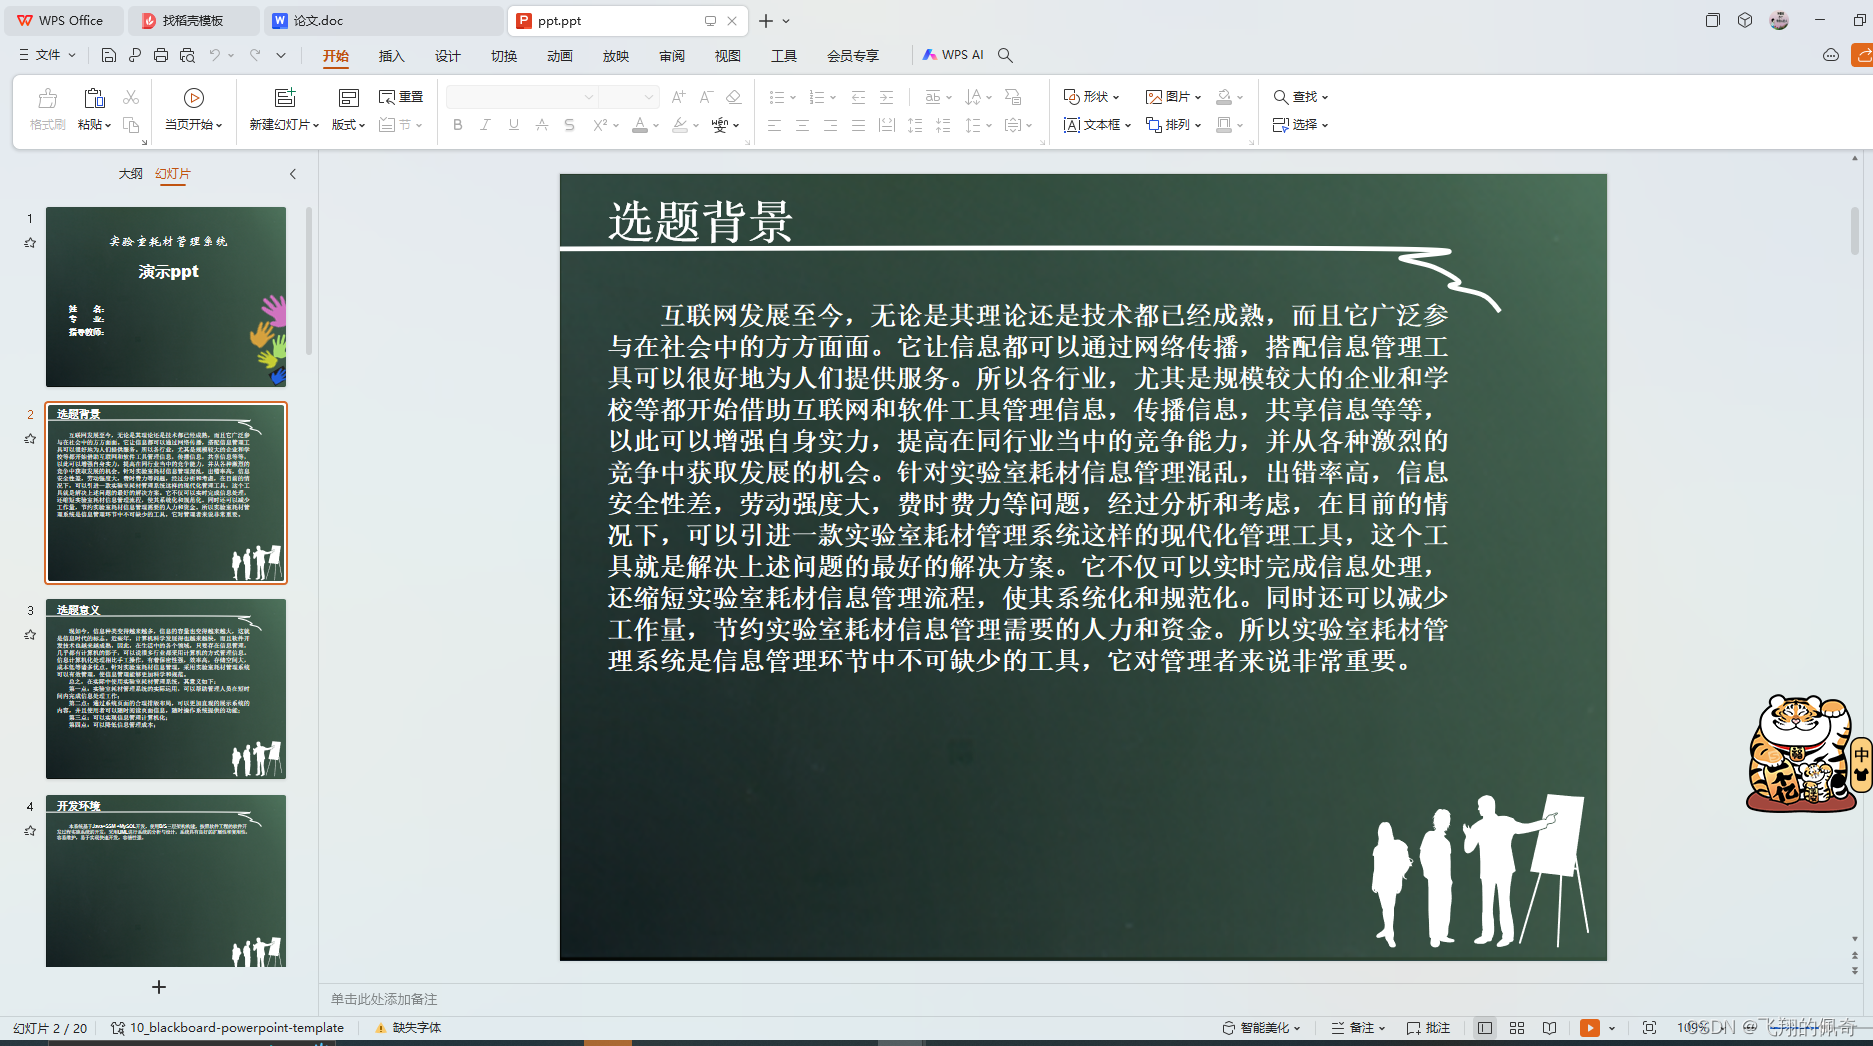Start slideshow with orange play button
Image resolution: width=1873 pixels, height=1046 pixels.
point(1589,1028)
